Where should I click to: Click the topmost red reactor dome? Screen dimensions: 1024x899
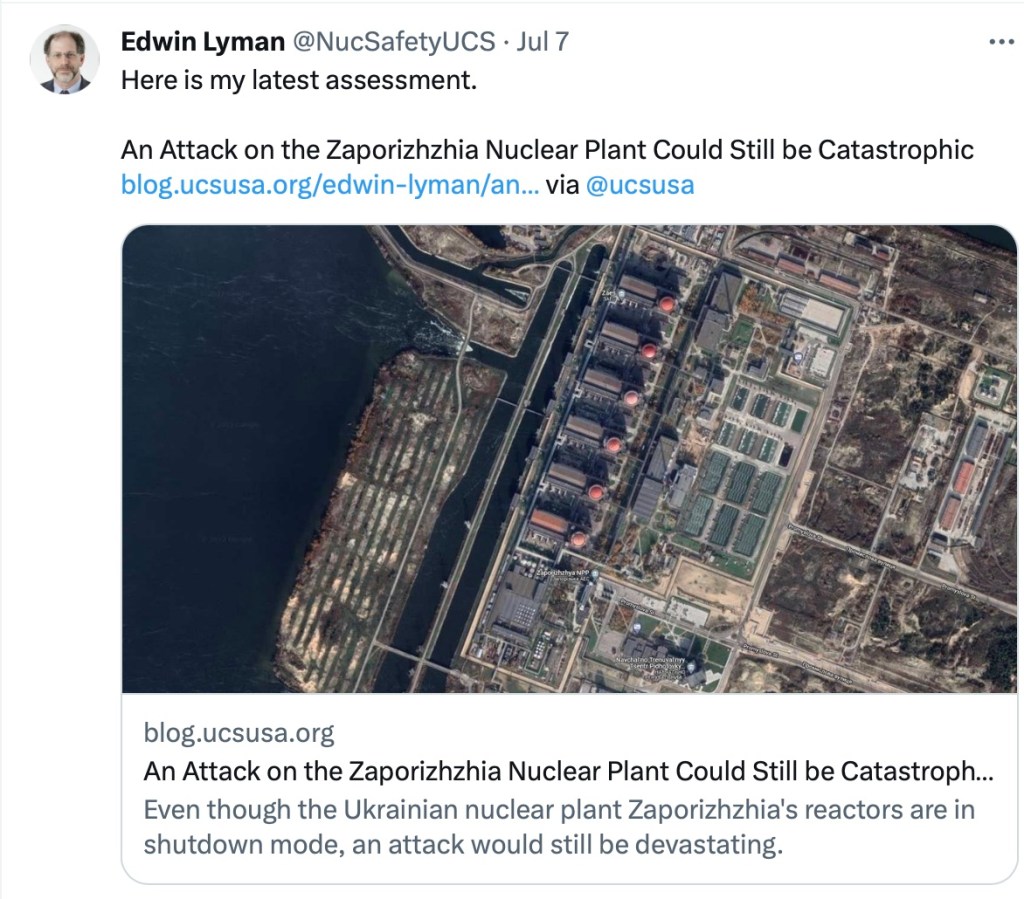click(665, 303)
